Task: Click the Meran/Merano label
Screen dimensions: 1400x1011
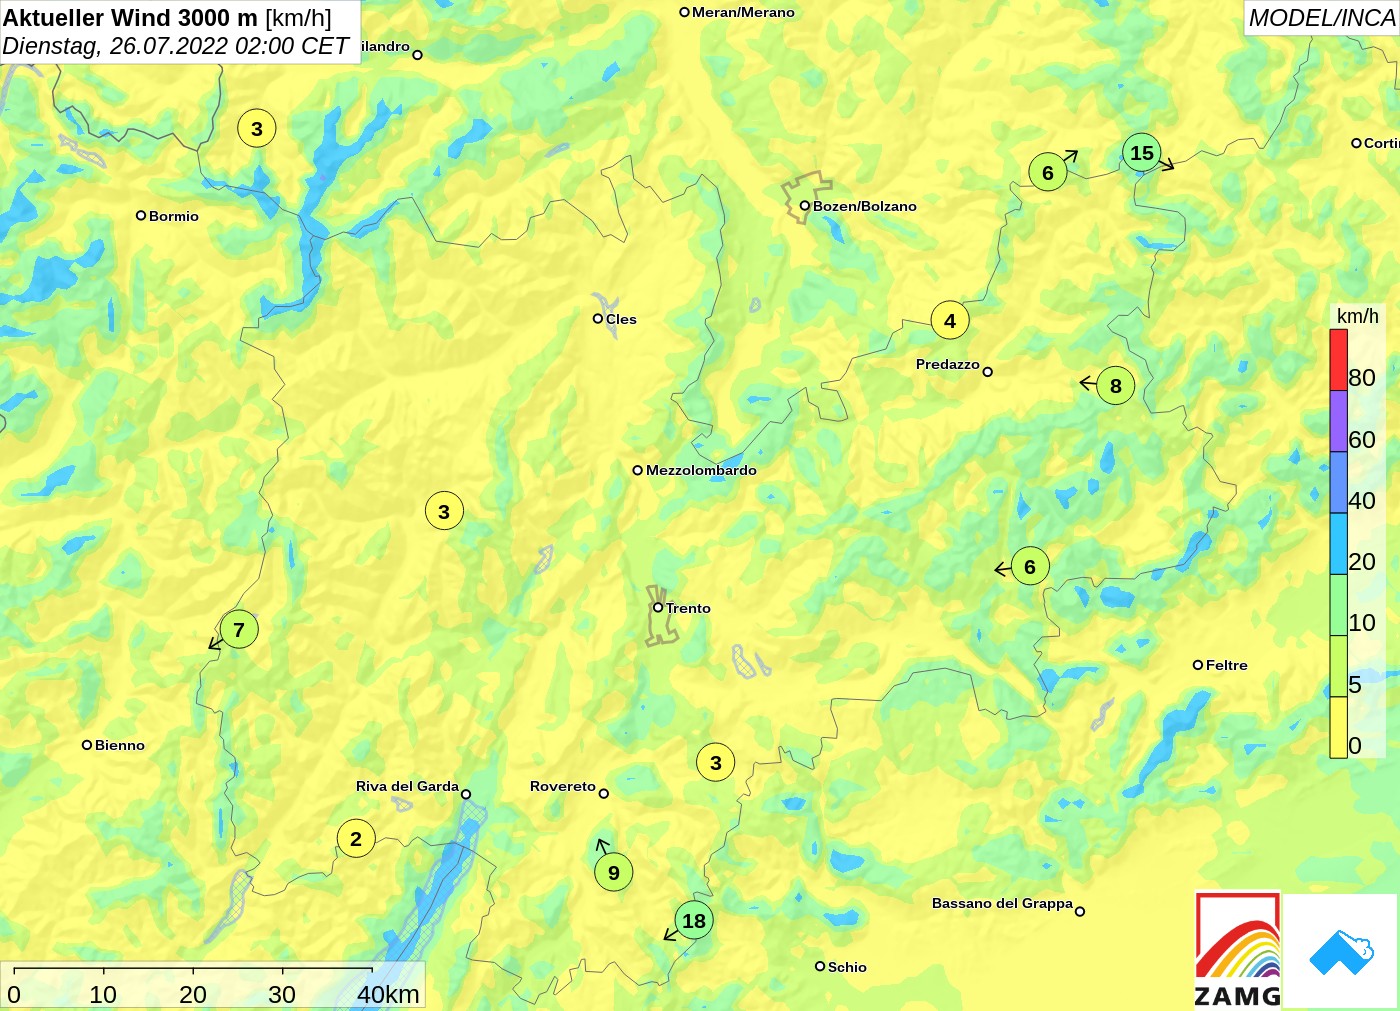Action: click(743, 12)
